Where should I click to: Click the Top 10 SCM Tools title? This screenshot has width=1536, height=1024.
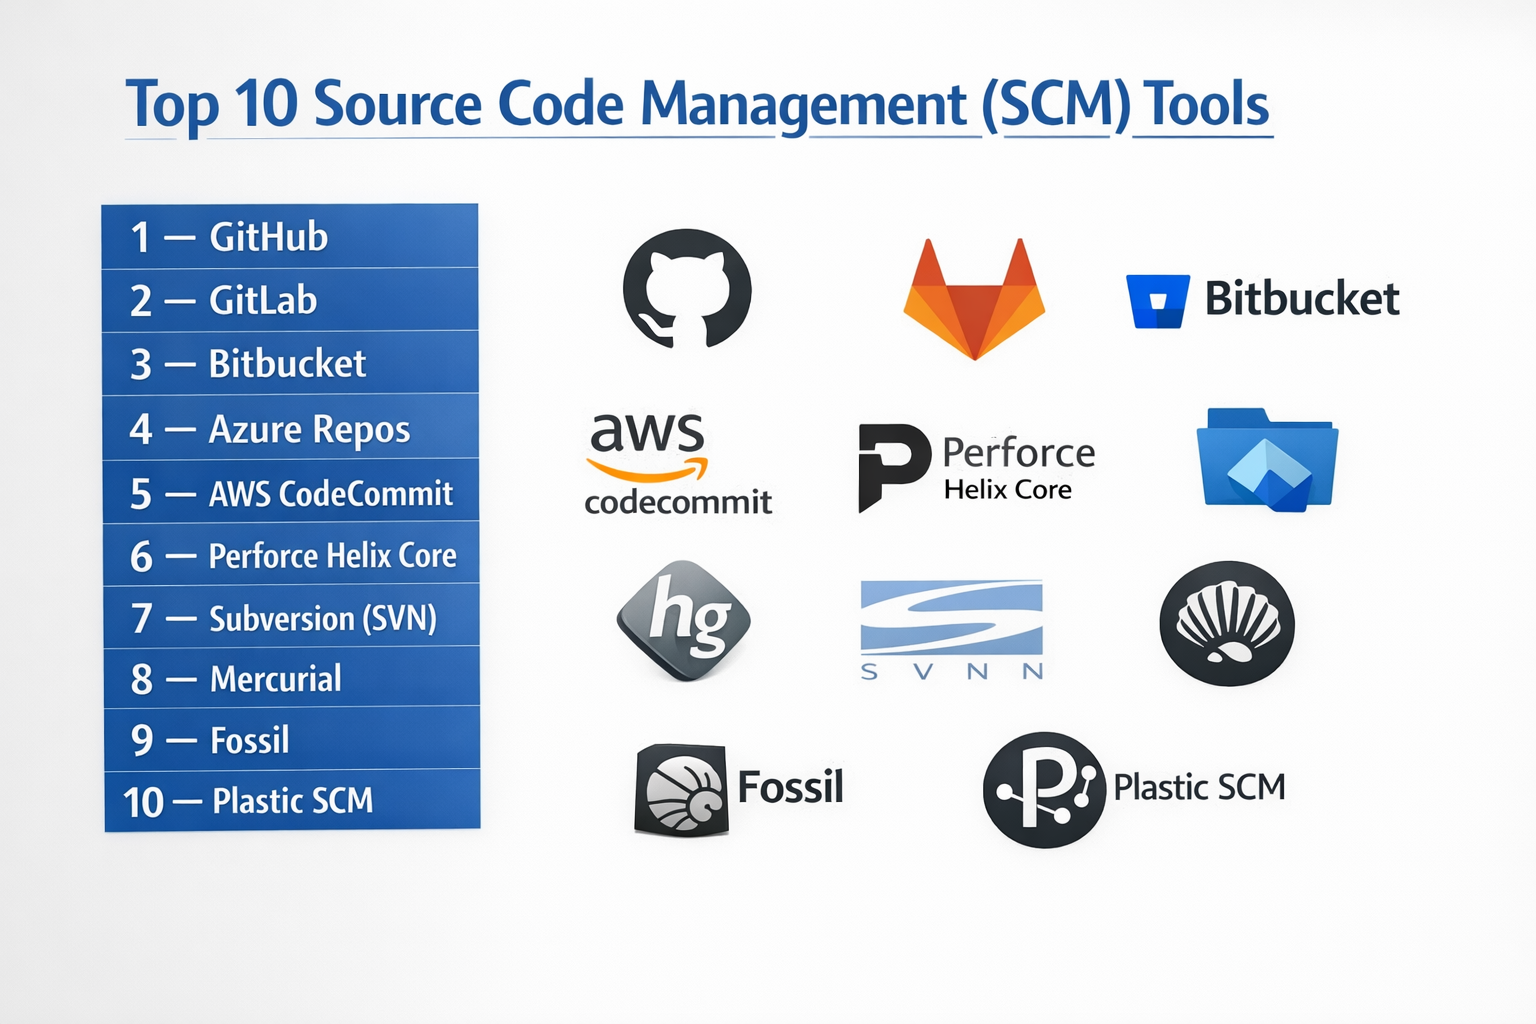(697, 105)
